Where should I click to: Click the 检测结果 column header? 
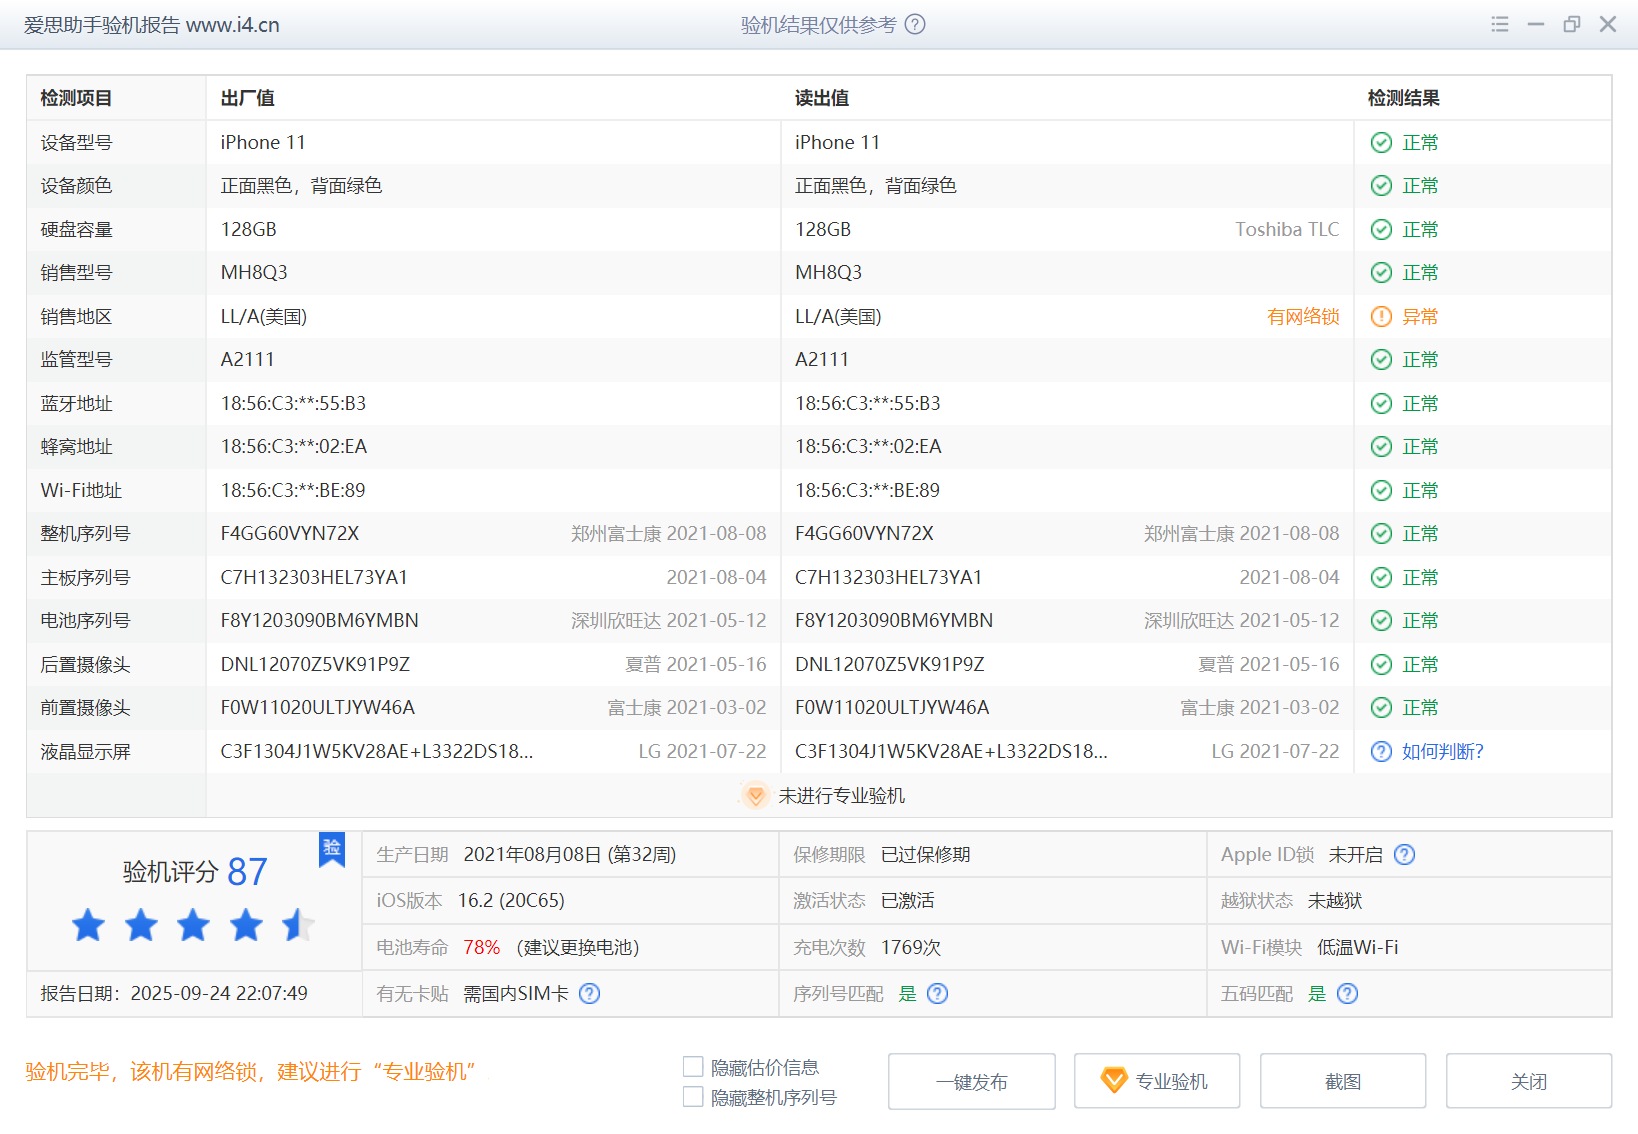point(1403,98)
